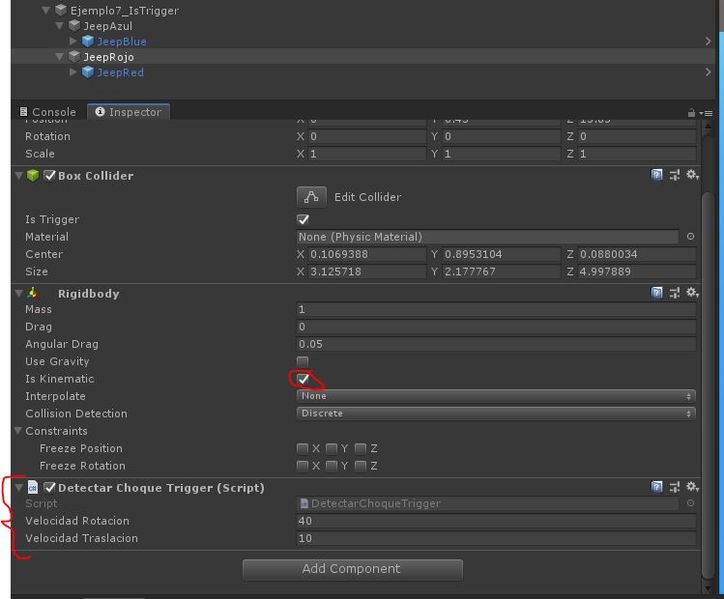
Task: Open JeepRed prefab with right chevron
Action: click(708, 72)
